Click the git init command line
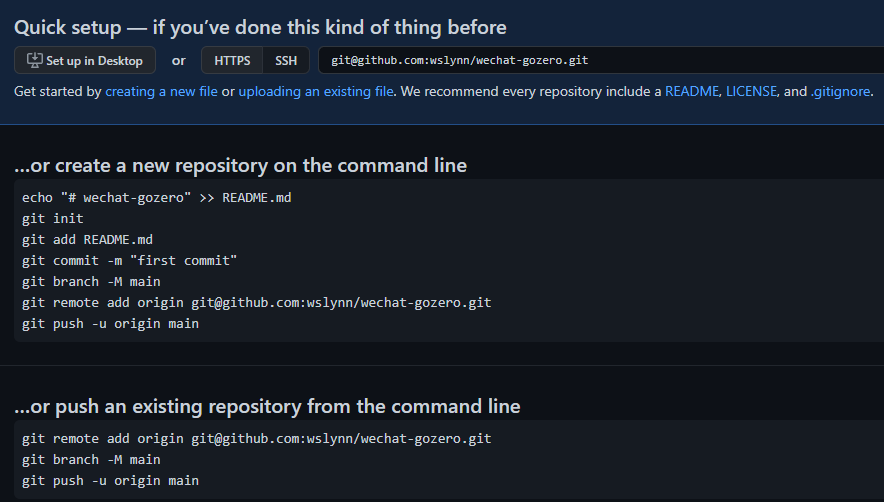The image size is (884, 502). point(52,219)
